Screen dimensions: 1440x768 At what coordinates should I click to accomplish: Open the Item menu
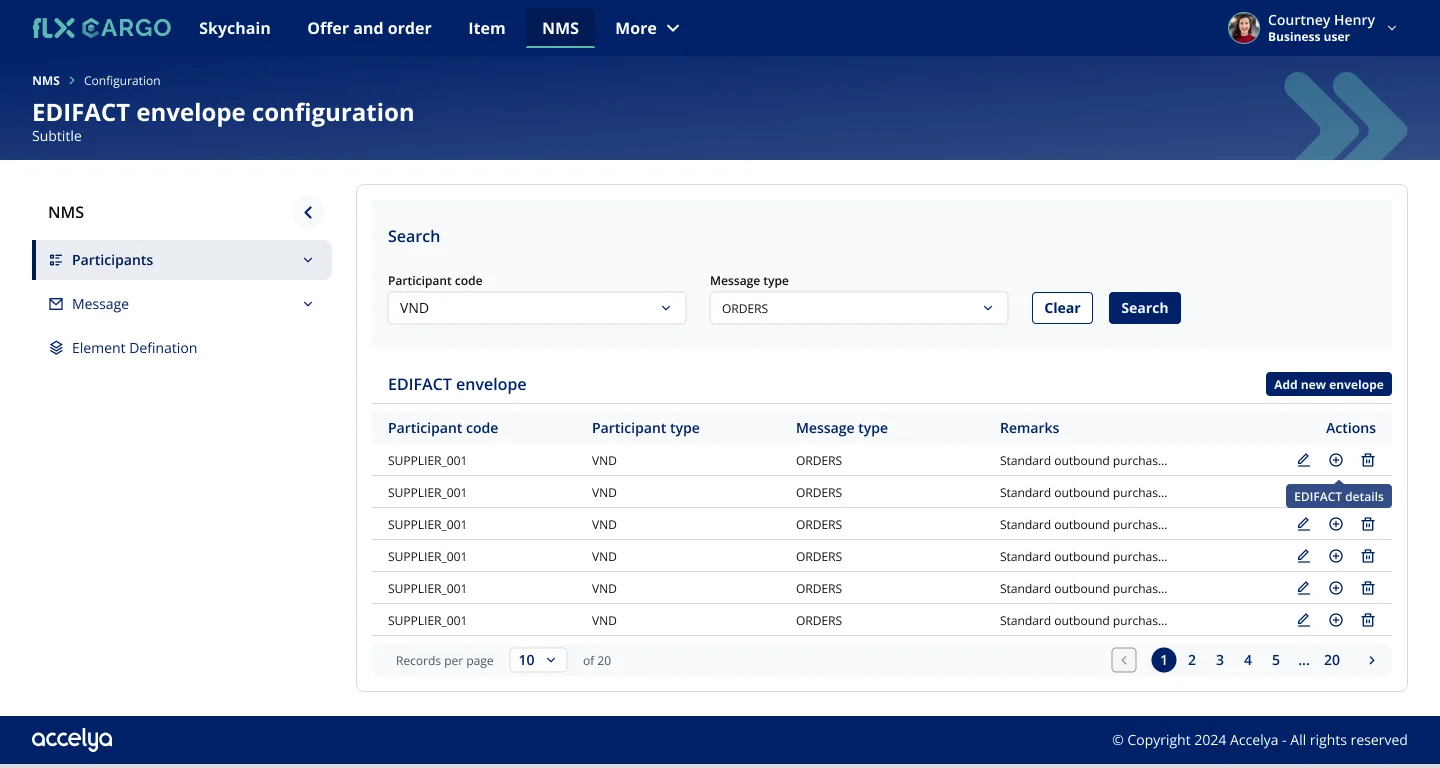click(x=487, y=28)
